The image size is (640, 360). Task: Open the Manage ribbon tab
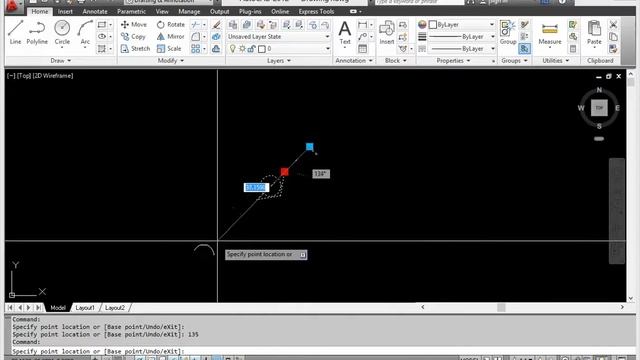(189, 11)
